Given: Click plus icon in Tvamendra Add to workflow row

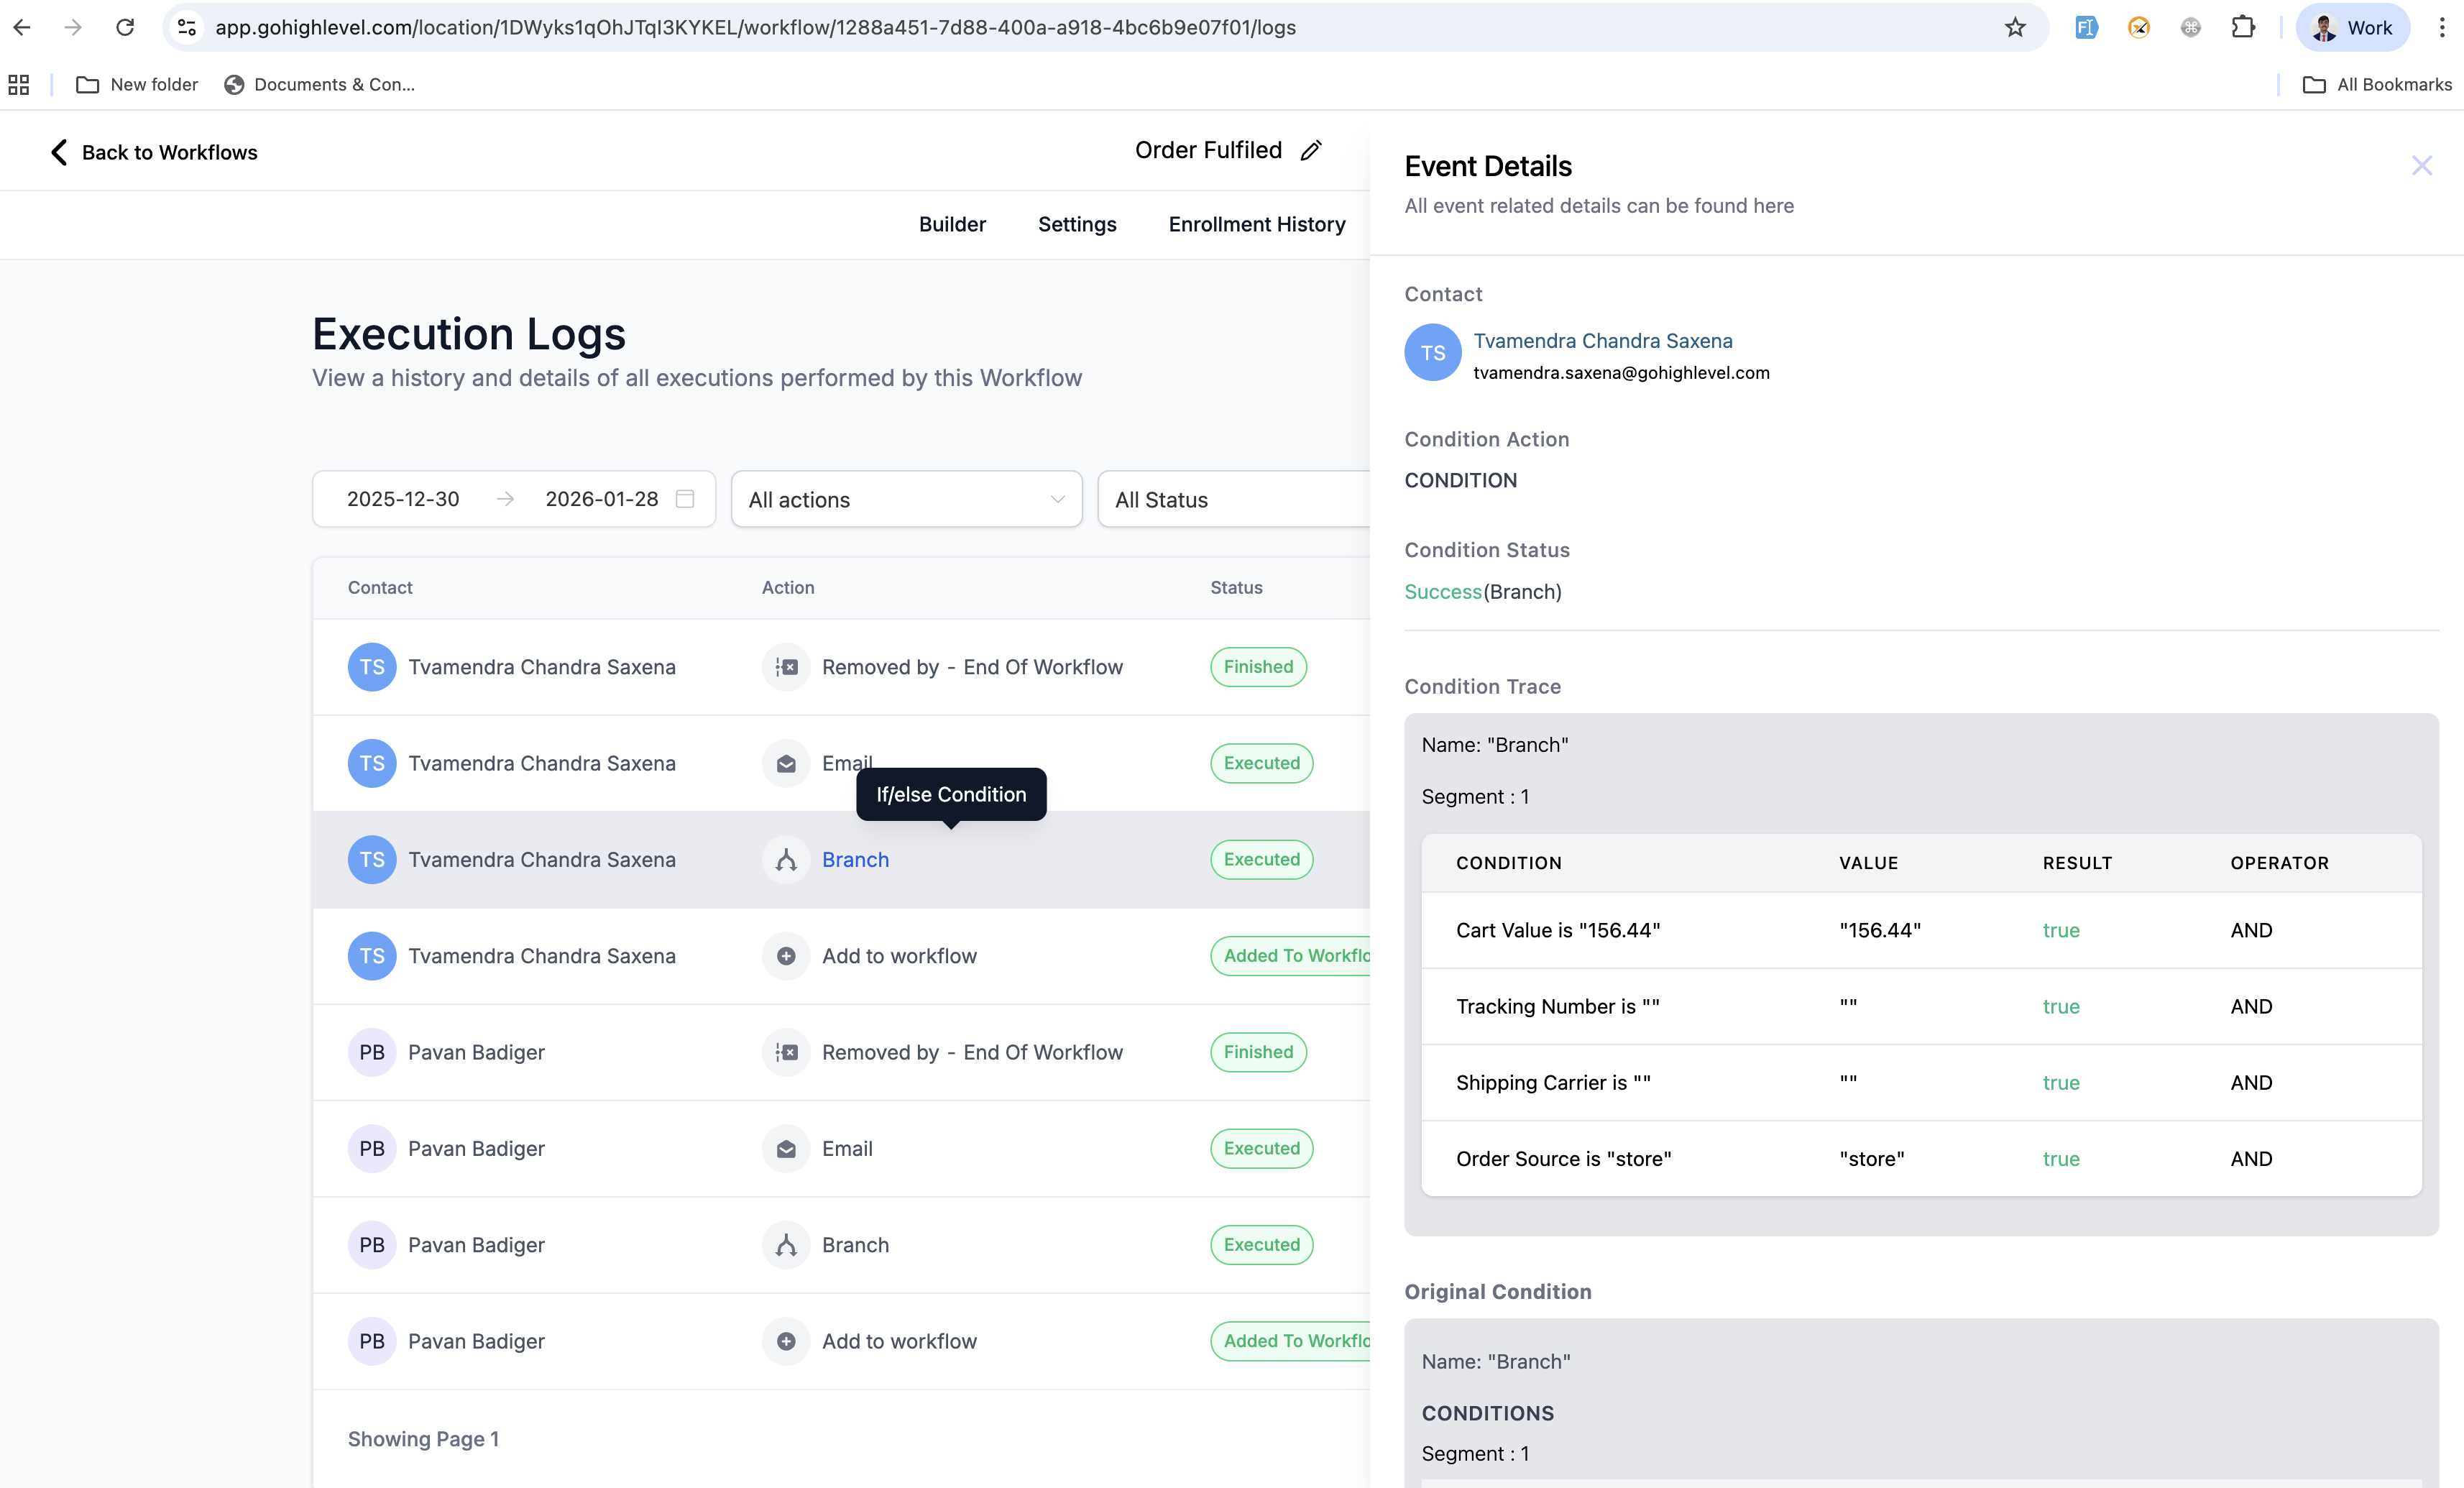Looking at the screenshot, I should pos(786,956).
